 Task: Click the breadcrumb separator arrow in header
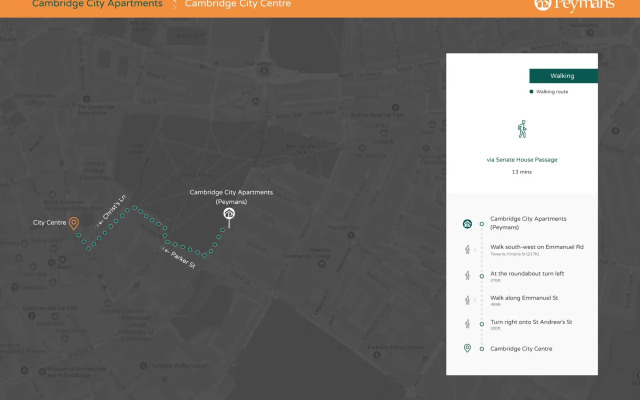coord(174,4)
